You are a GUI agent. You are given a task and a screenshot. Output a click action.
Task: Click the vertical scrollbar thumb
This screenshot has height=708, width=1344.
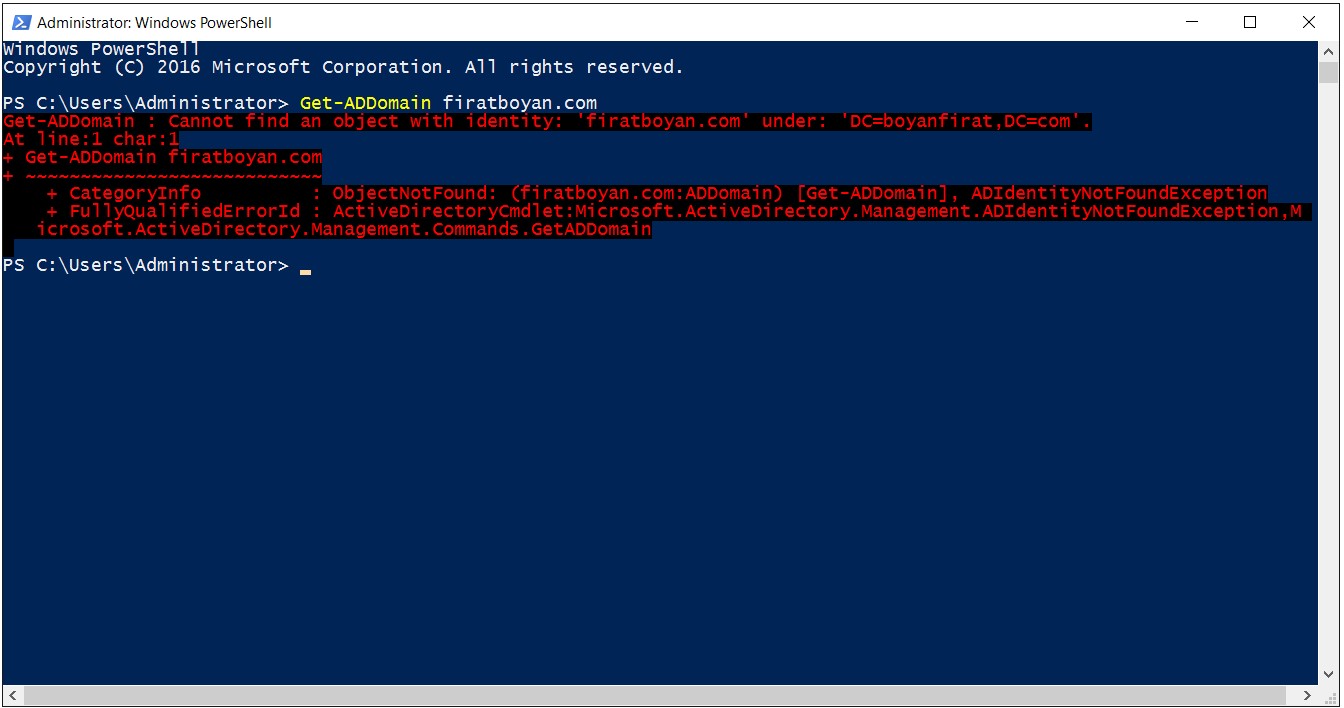click(x=1328, y=72)
